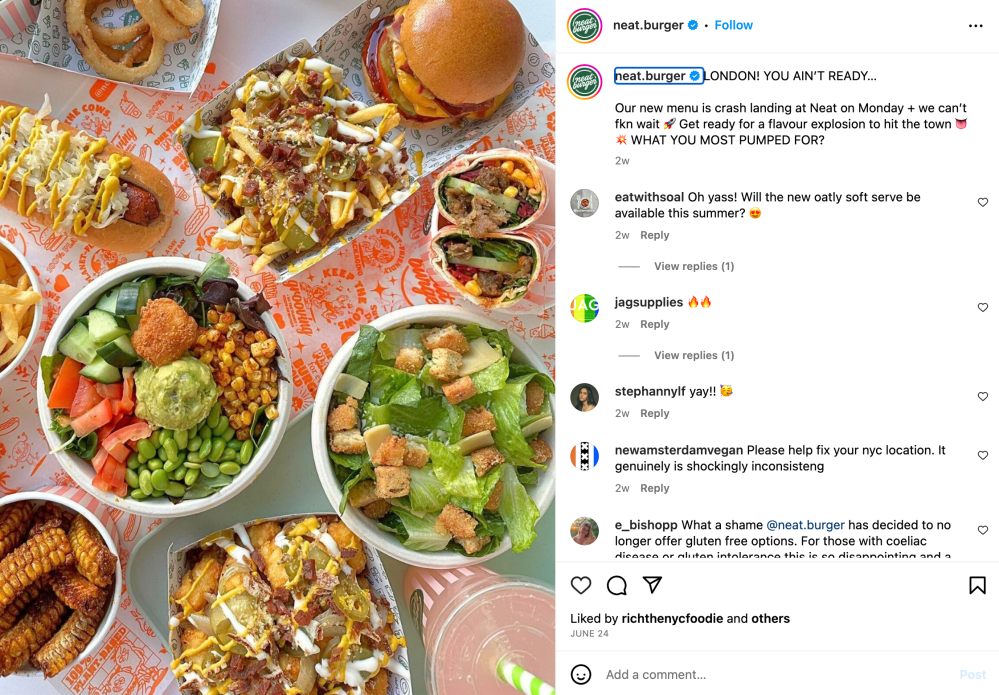The width and height of the screenshot is (999, 695).
Task: Like the newamsterdamvegan comment
Action: coord(982,455)
